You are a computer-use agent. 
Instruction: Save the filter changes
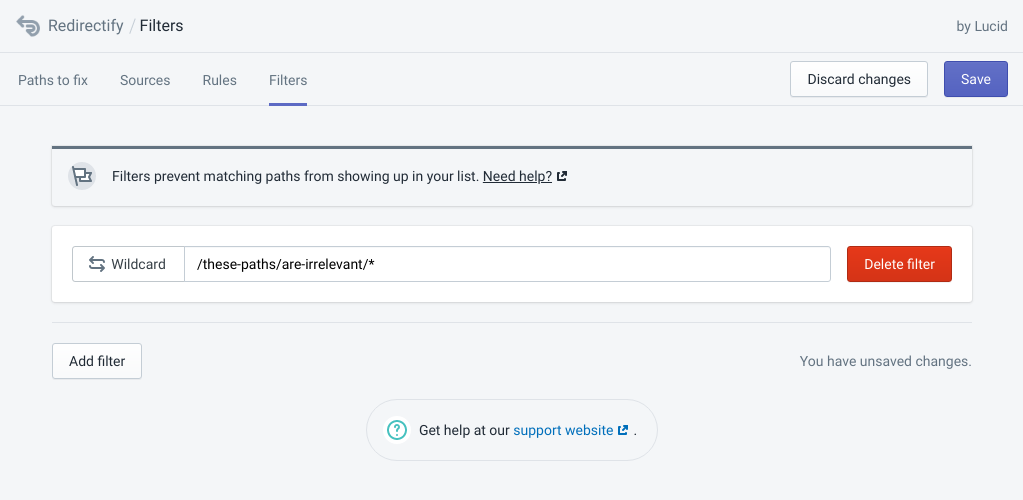point(975,79)
